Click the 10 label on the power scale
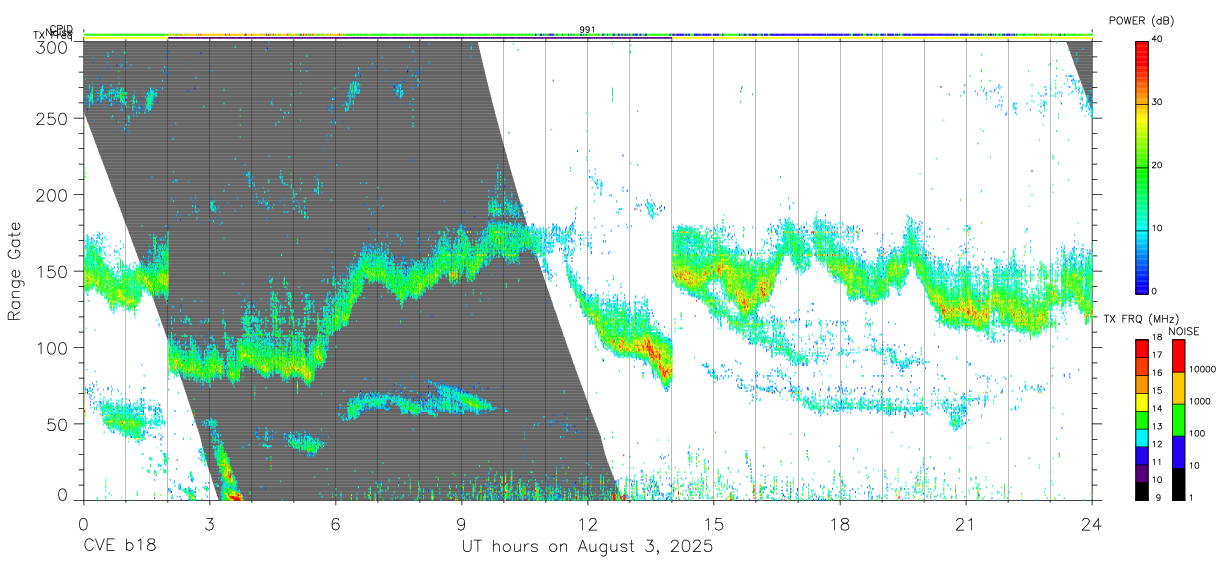1228x567 pixels. coord(1157,229)
